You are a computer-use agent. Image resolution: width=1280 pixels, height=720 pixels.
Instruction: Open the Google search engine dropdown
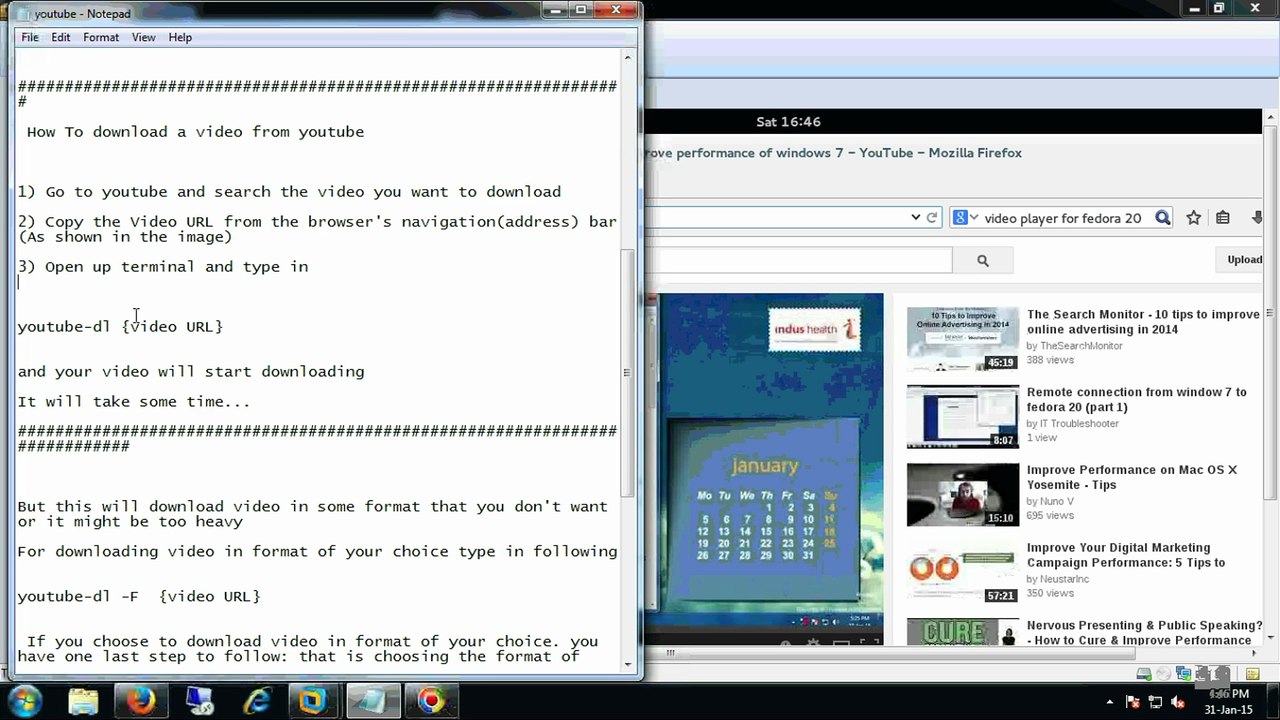click(965, 217)
